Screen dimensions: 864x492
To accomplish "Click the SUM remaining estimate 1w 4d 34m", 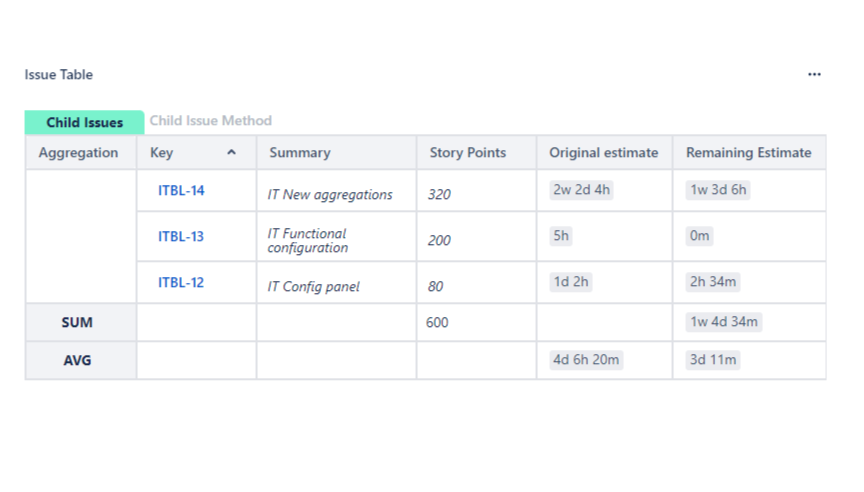I will point(723,322).
